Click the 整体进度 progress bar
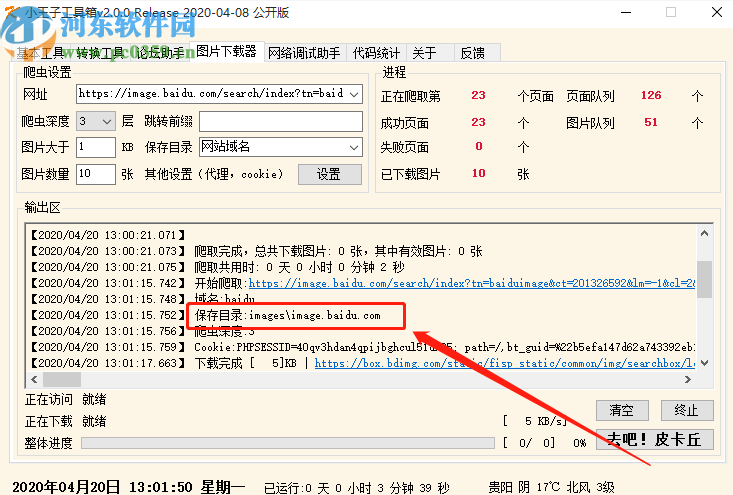 [x=288, y=443]
